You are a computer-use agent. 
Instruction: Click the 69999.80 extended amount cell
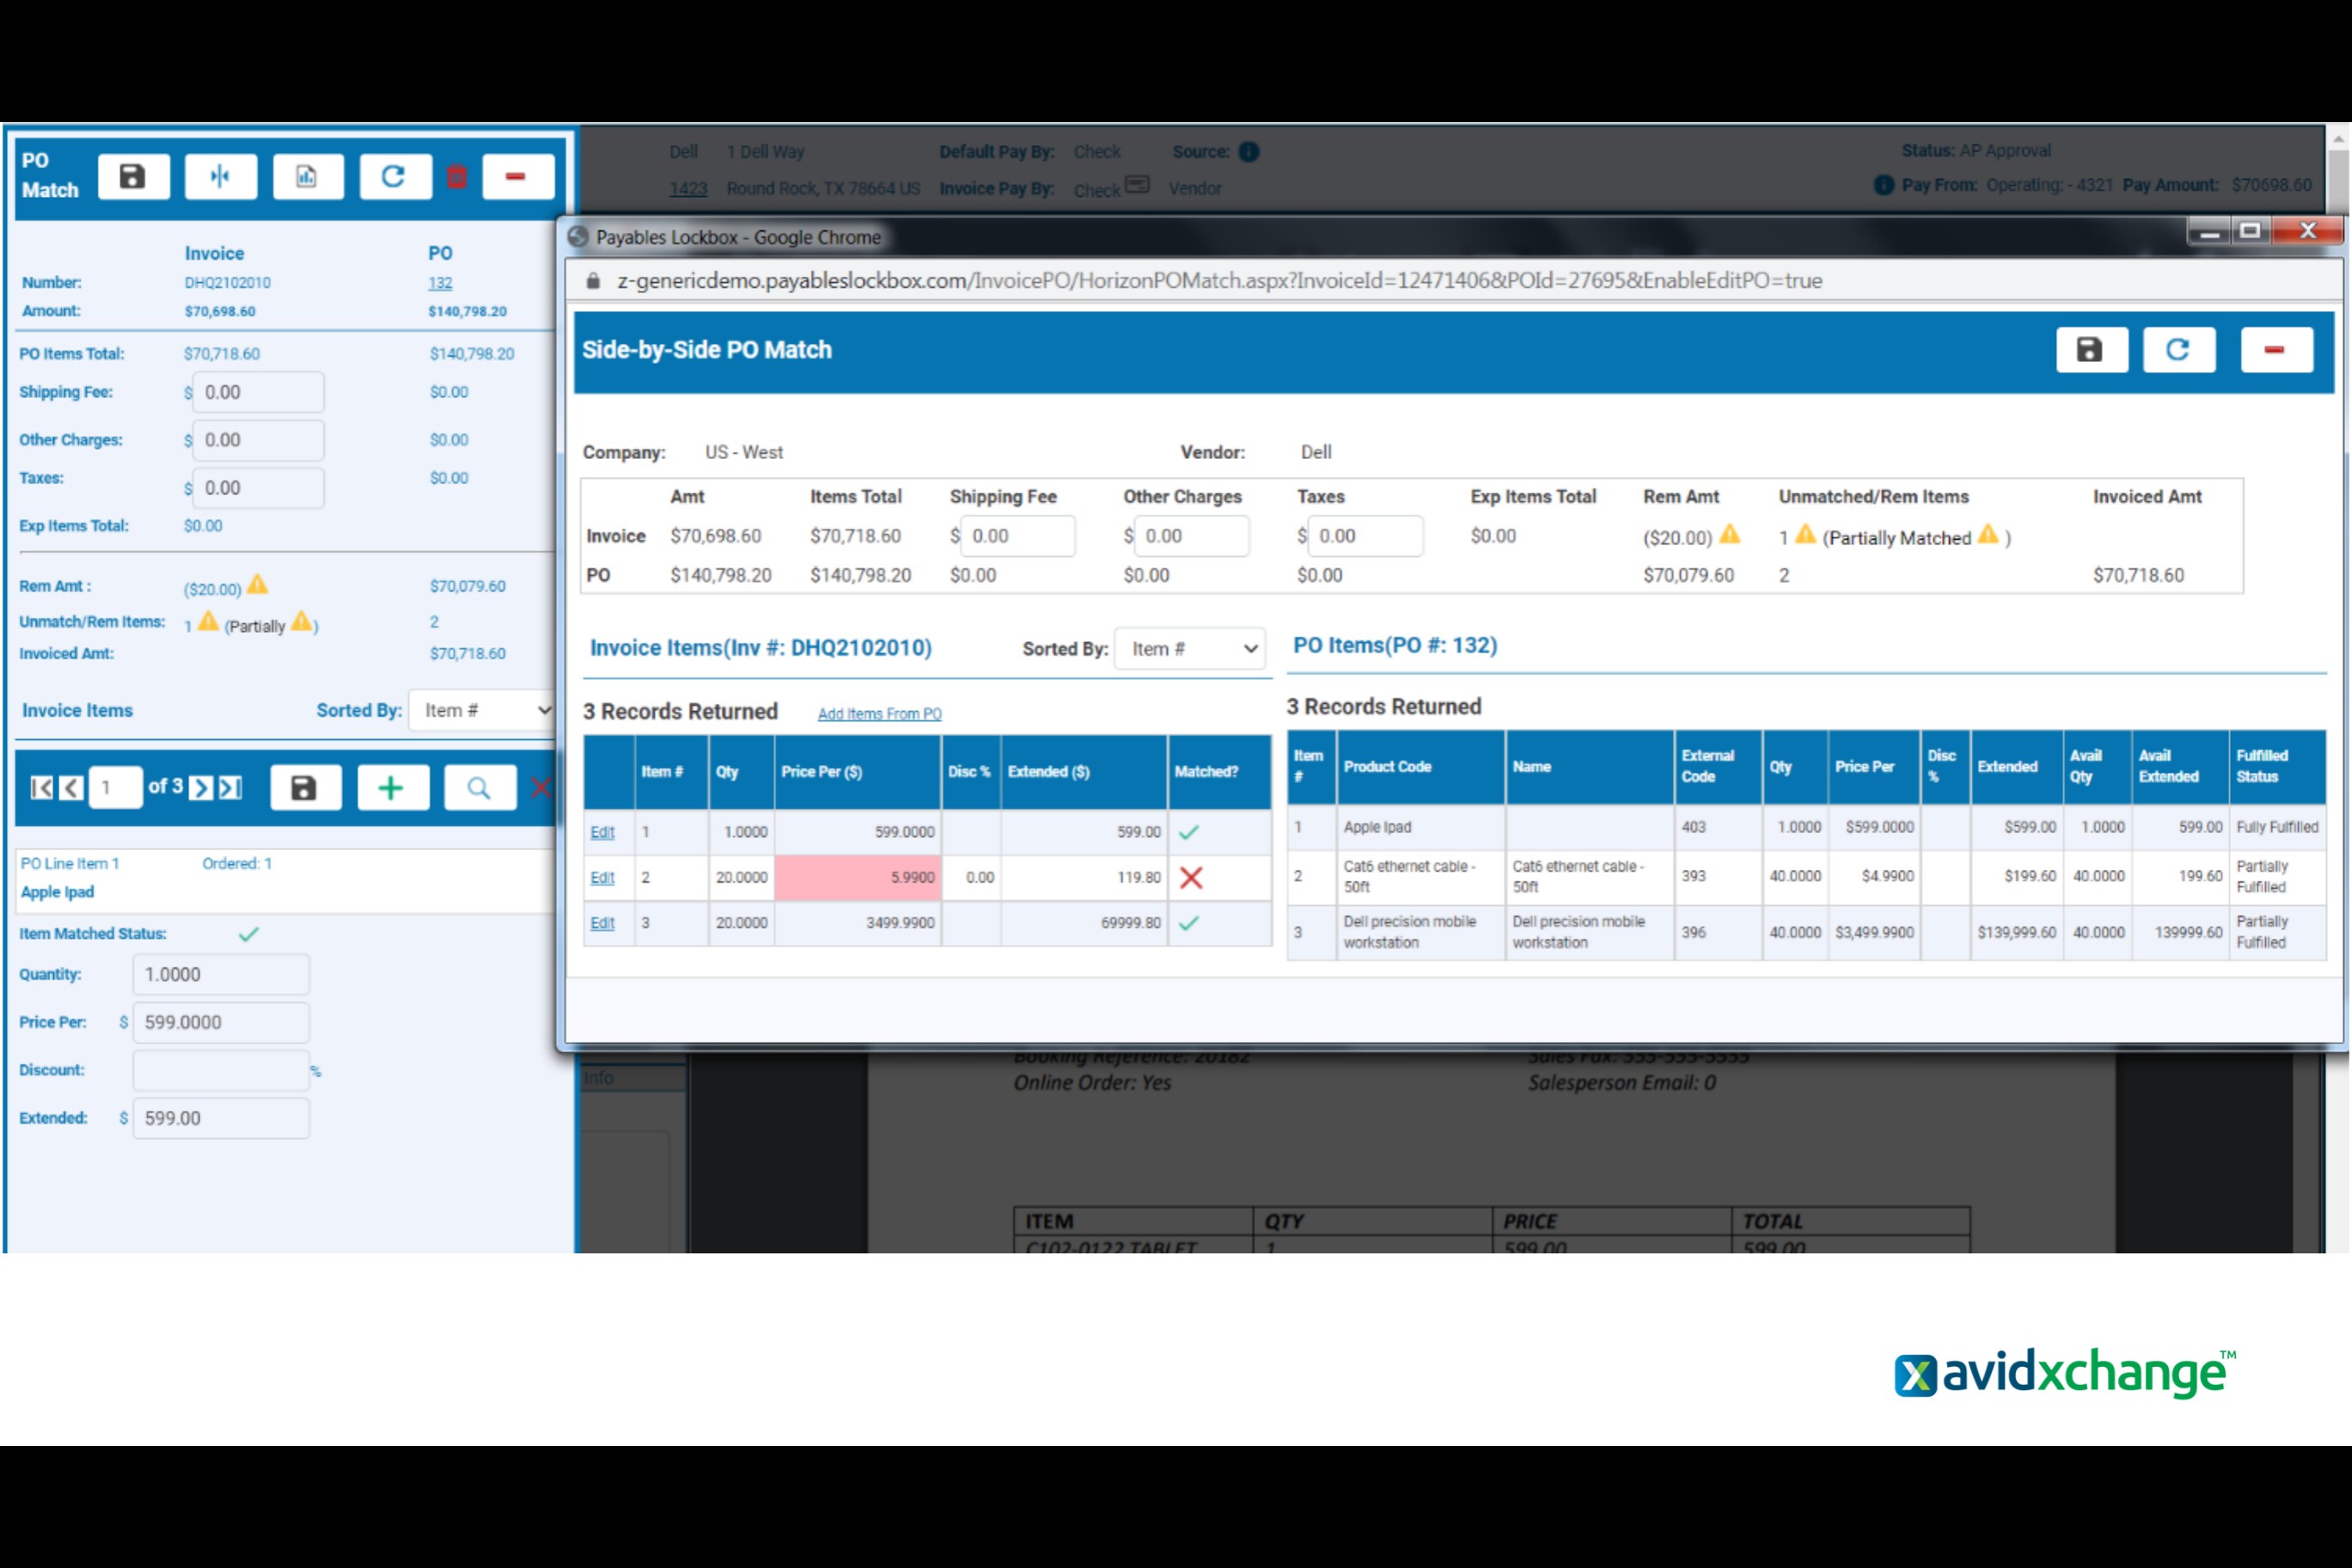pos(1084,924)
